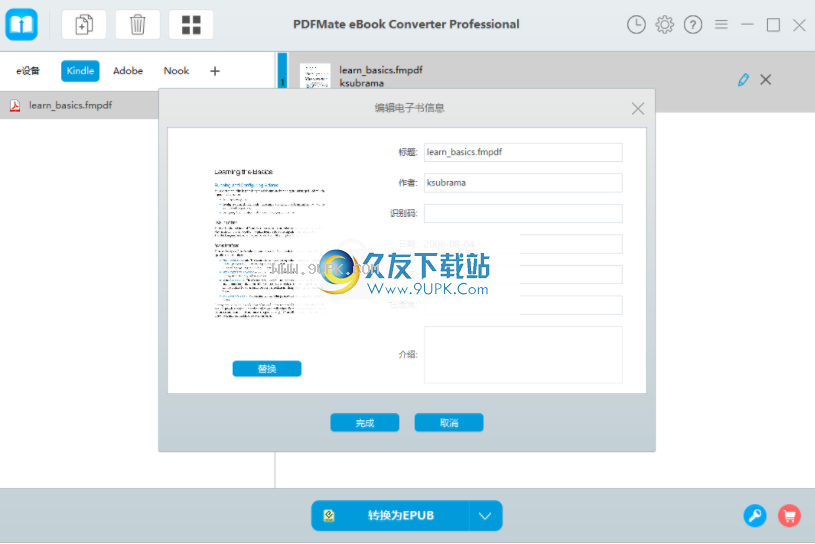This screenshot has height=544, width=815.
Task: Switch to grid view layout
Action: coord(191,24)
